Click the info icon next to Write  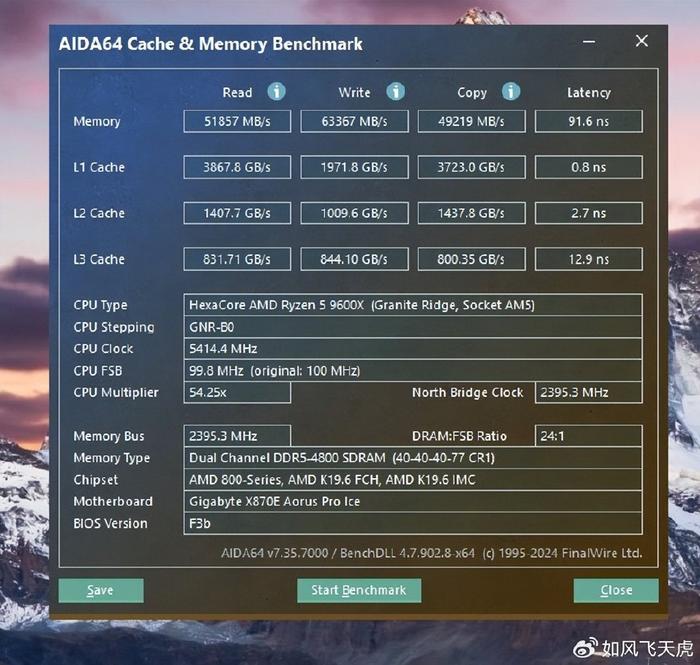pos(396,91)
